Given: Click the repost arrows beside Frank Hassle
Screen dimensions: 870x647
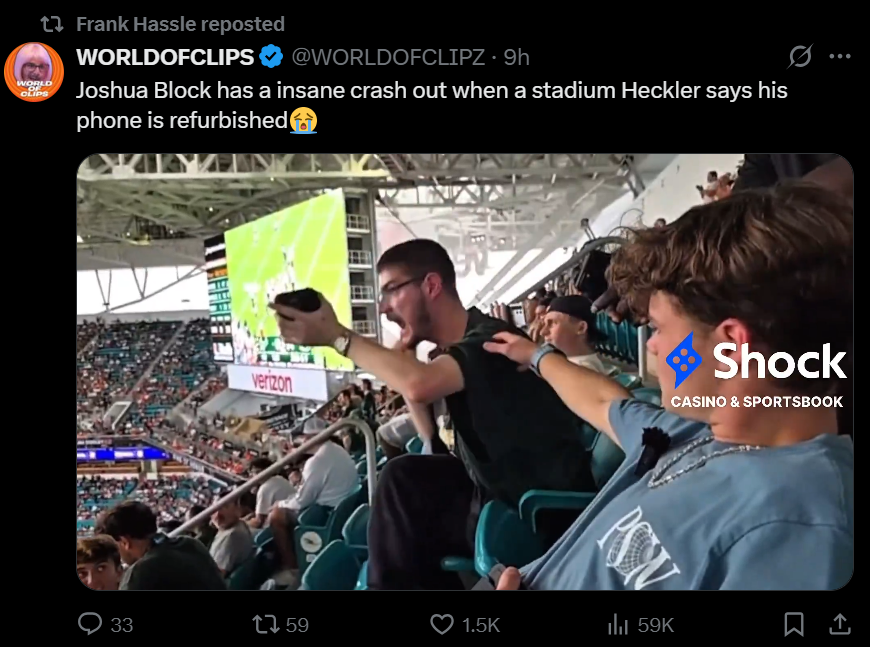Looking at the screenshot, I should click(52, 24).
